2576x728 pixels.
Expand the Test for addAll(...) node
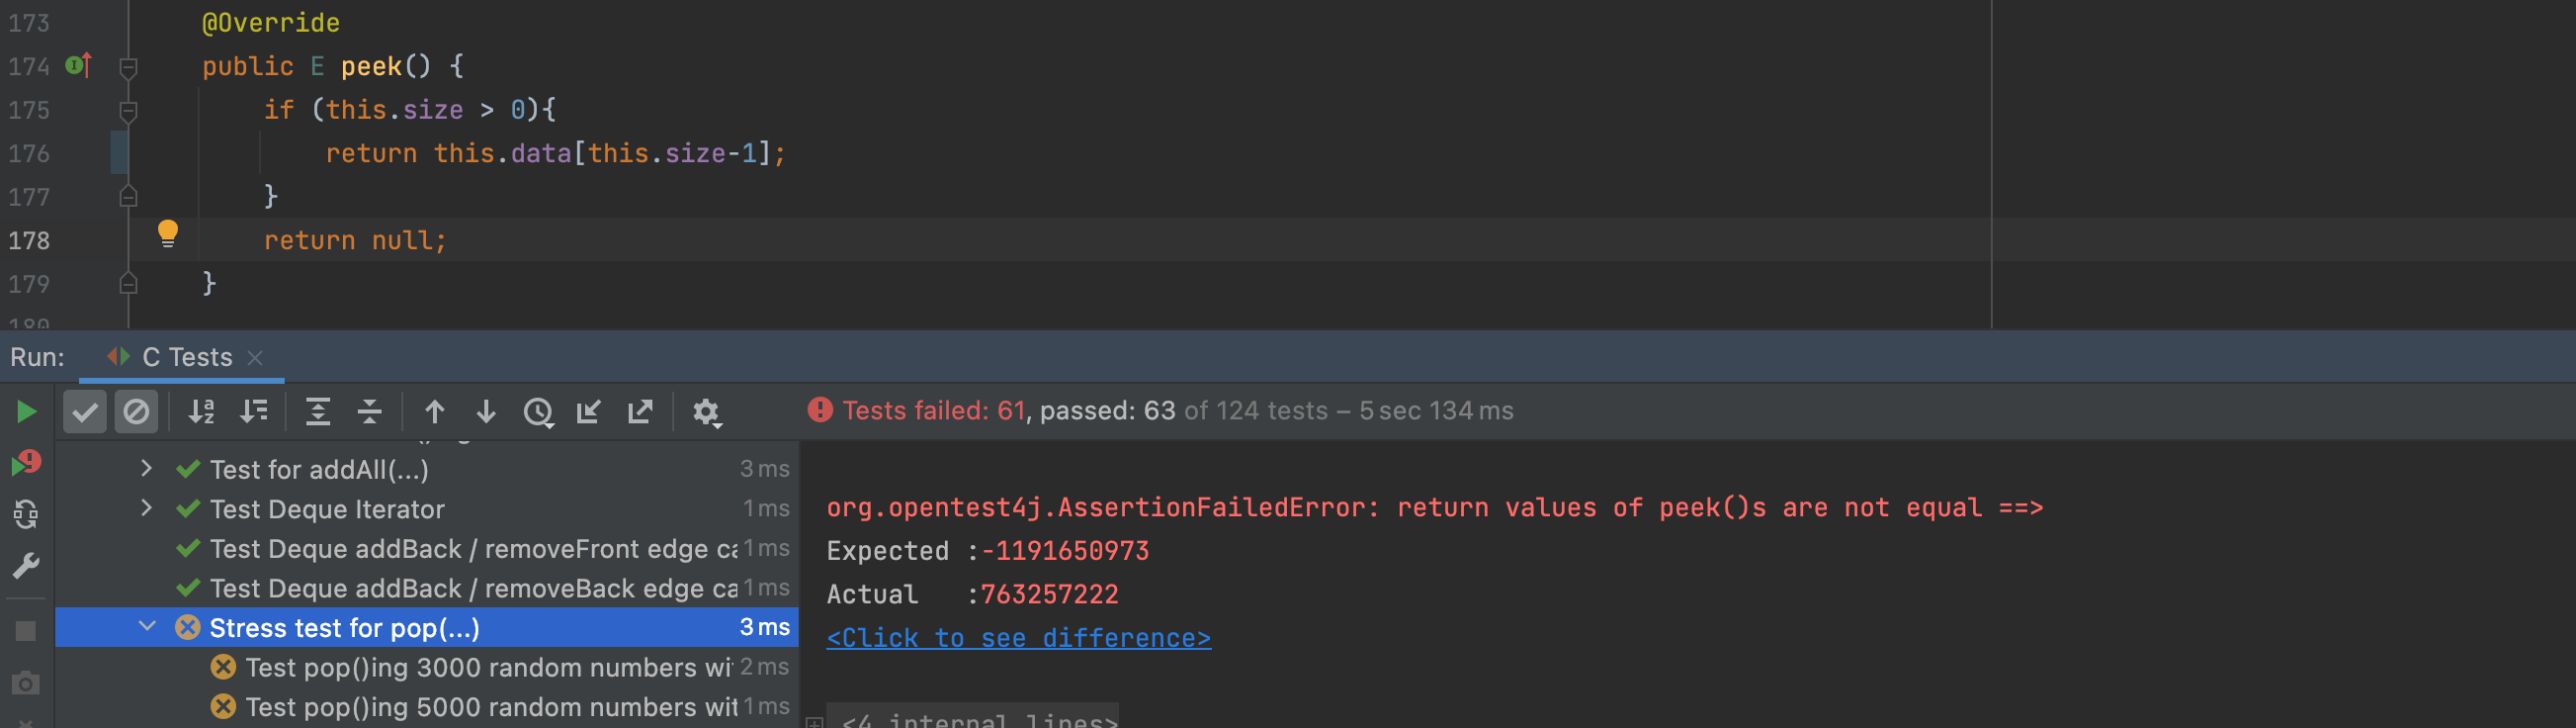(146, 468)
